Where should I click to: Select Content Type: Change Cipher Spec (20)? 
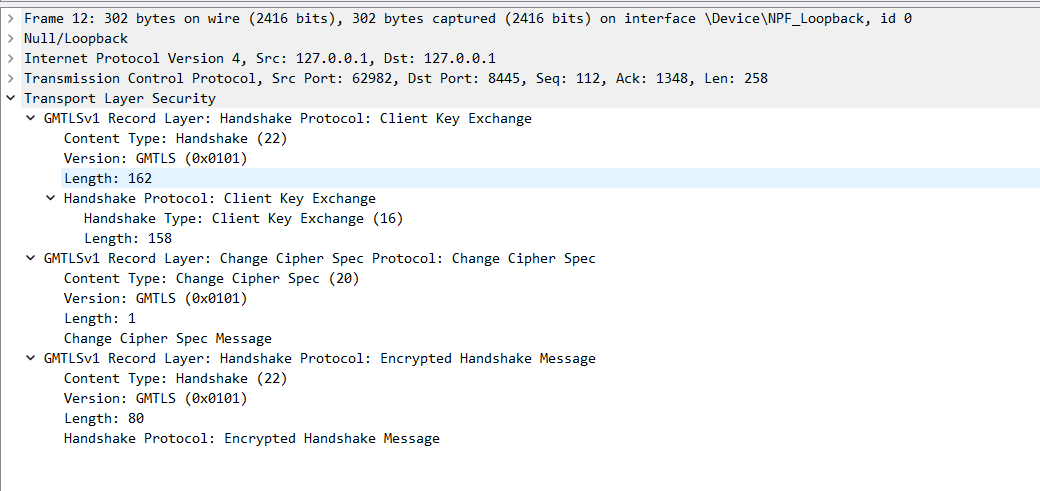[212, 278]
